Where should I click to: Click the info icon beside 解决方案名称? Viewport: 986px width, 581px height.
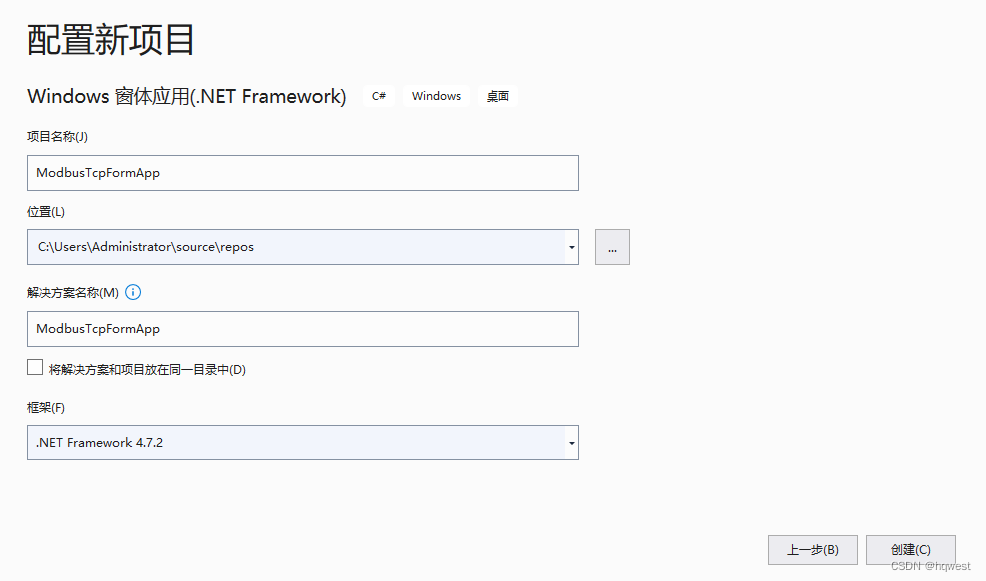[133, 292]
